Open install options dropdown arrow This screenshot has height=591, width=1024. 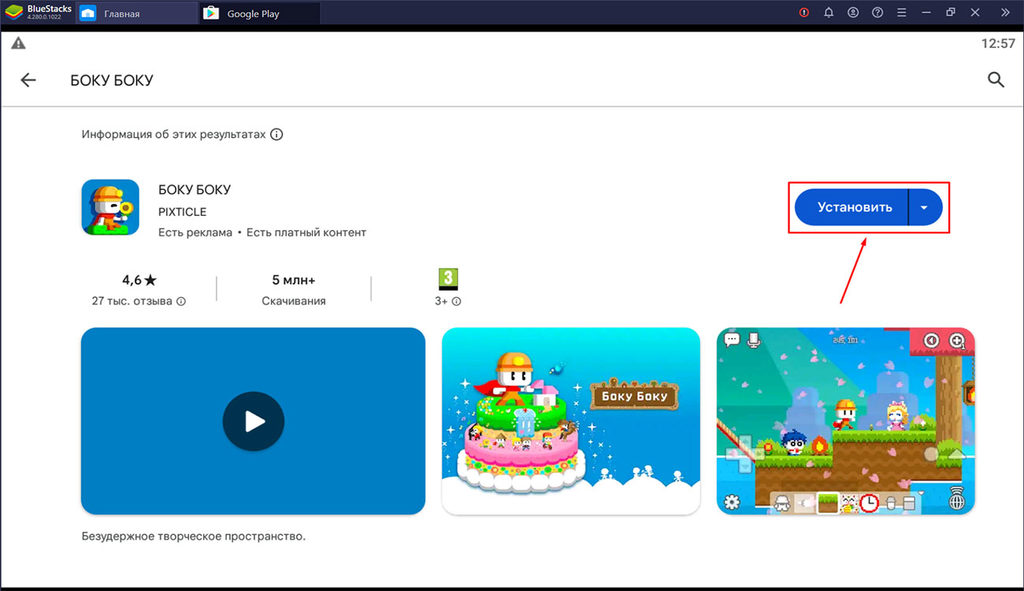click(x=924, y=207)
